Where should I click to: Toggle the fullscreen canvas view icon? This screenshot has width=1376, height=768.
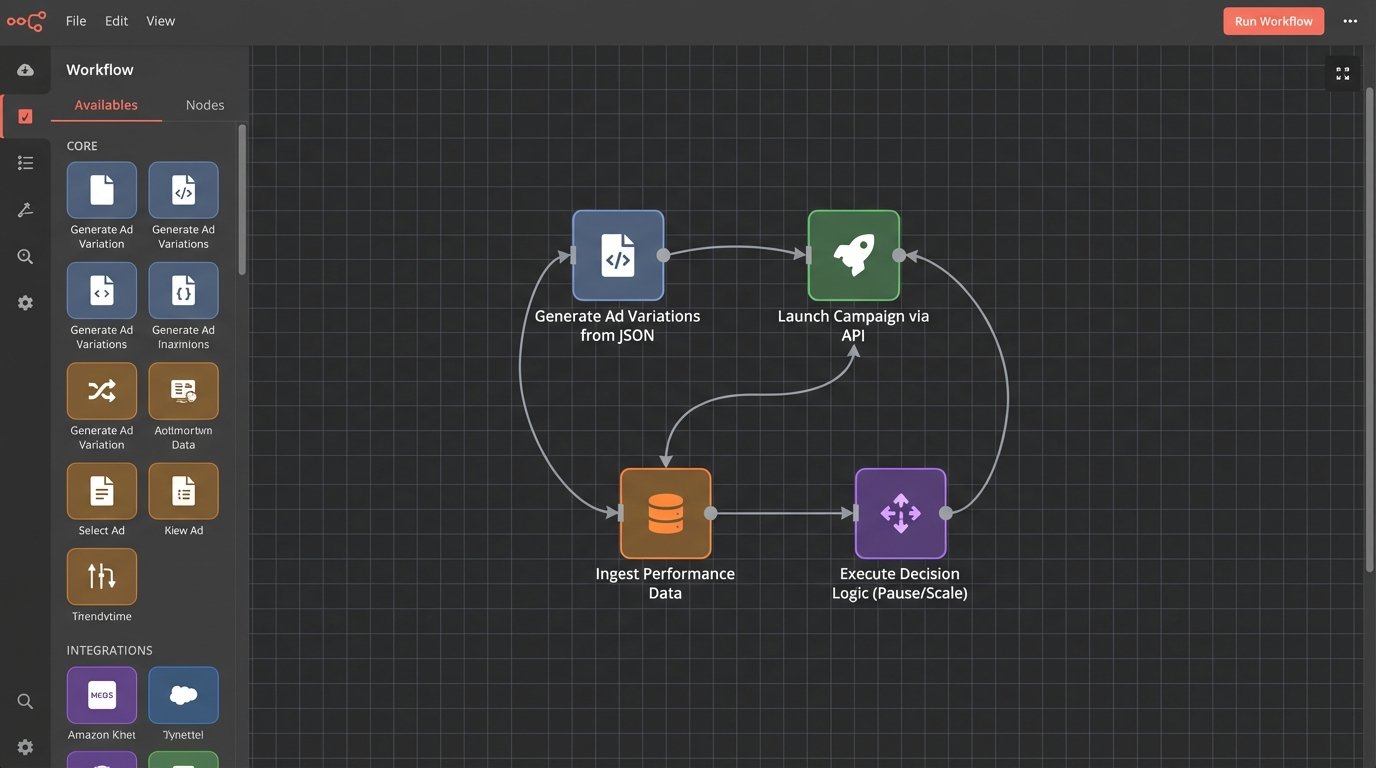(x=1342, y=72)
